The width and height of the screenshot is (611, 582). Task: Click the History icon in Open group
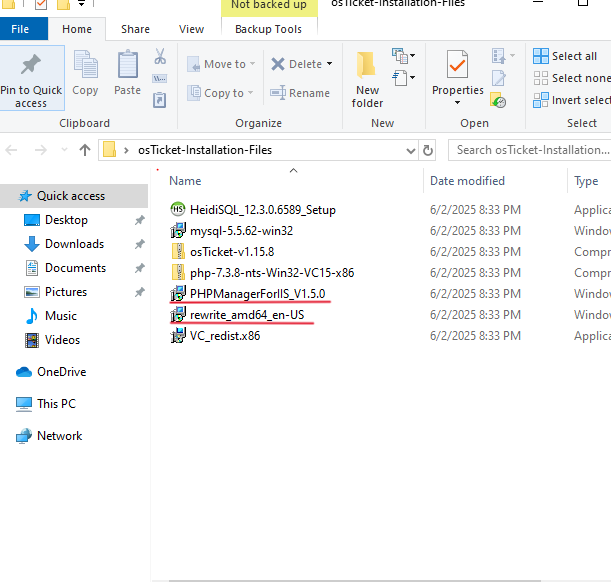click(498, 101)
